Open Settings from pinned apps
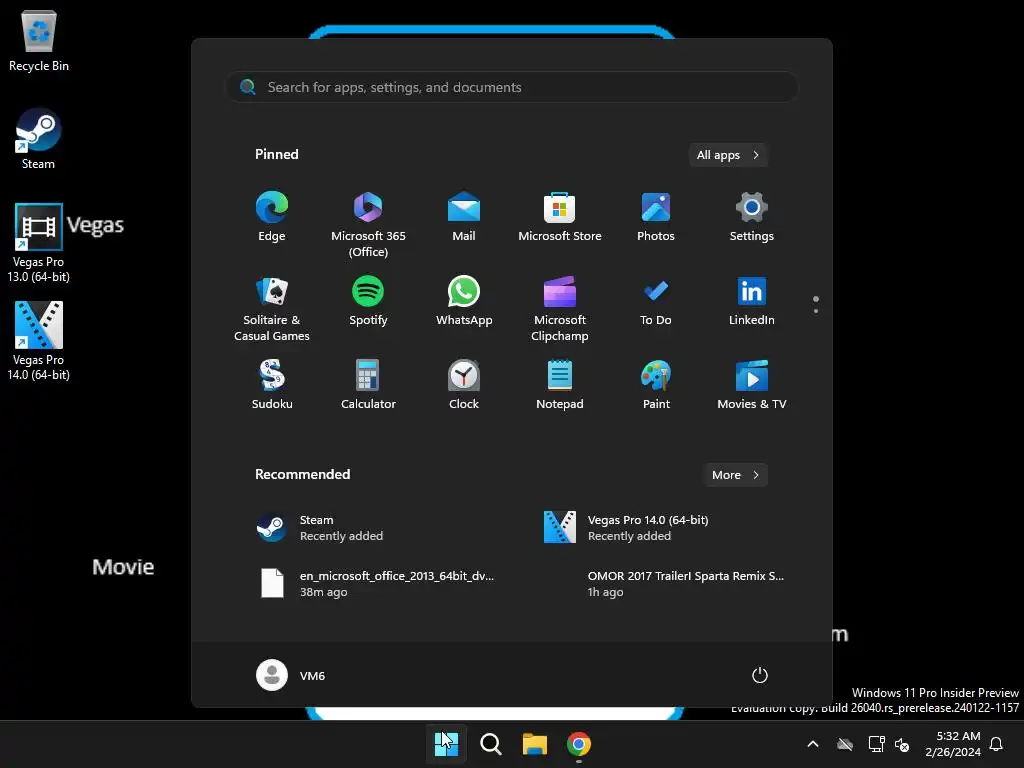Screen dimensions: 1024x768 click(x=752, y=217)
